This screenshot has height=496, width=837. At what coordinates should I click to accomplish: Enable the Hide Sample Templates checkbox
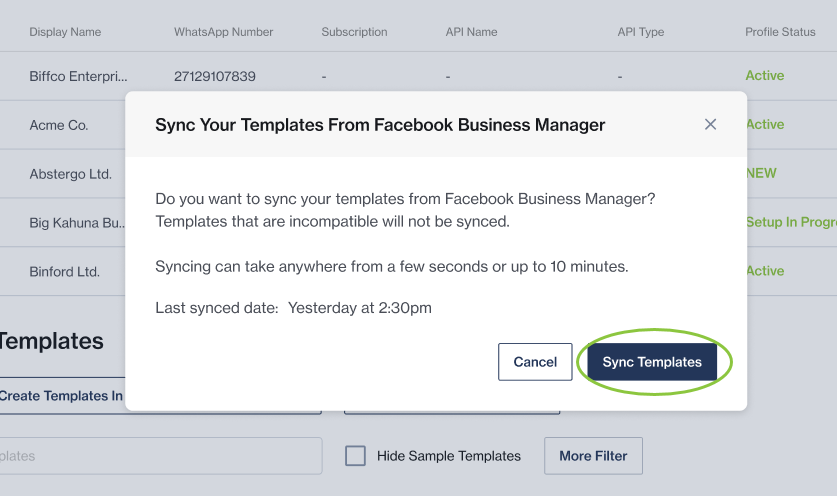(x=355, y=456)
